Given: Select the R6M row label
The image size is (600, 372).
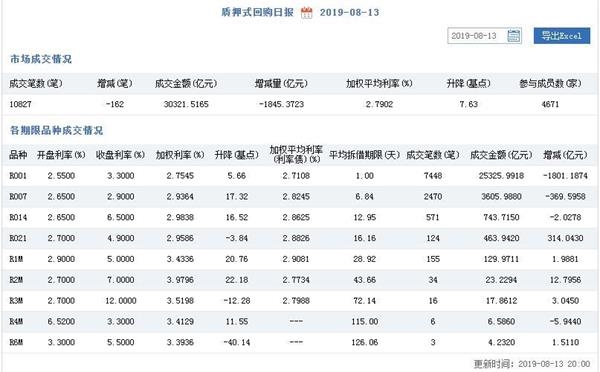Looking at the screenshot, I should click(16, 342).
